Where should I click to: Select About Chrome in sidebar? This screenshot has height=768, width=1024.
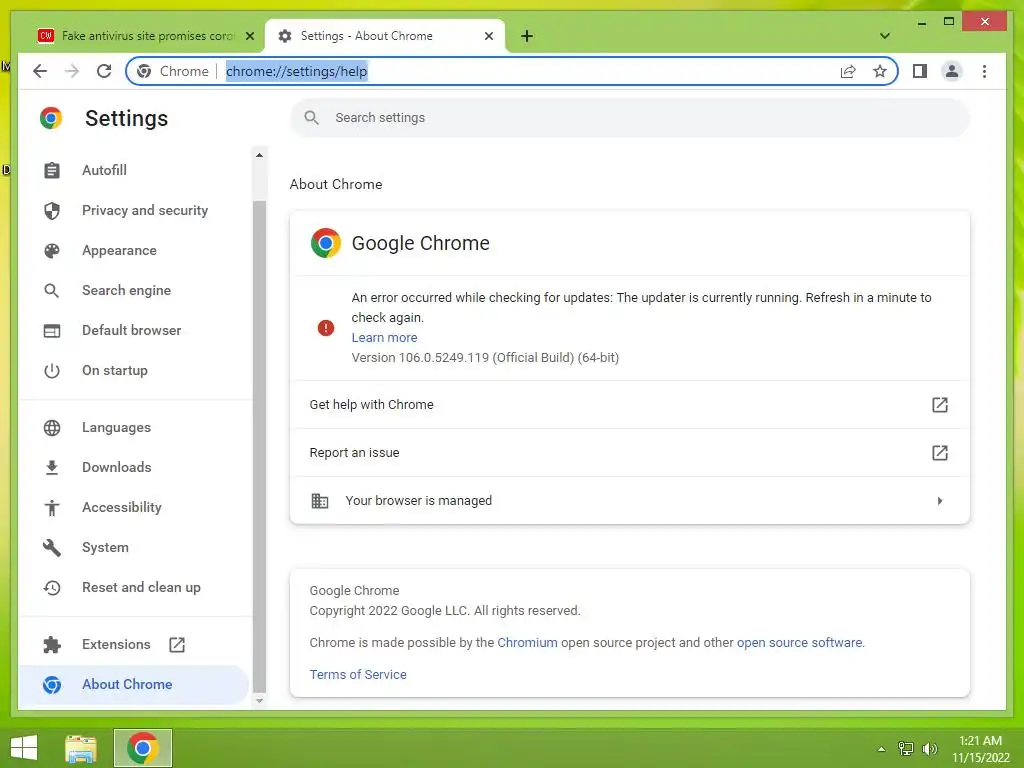(134, 684)
